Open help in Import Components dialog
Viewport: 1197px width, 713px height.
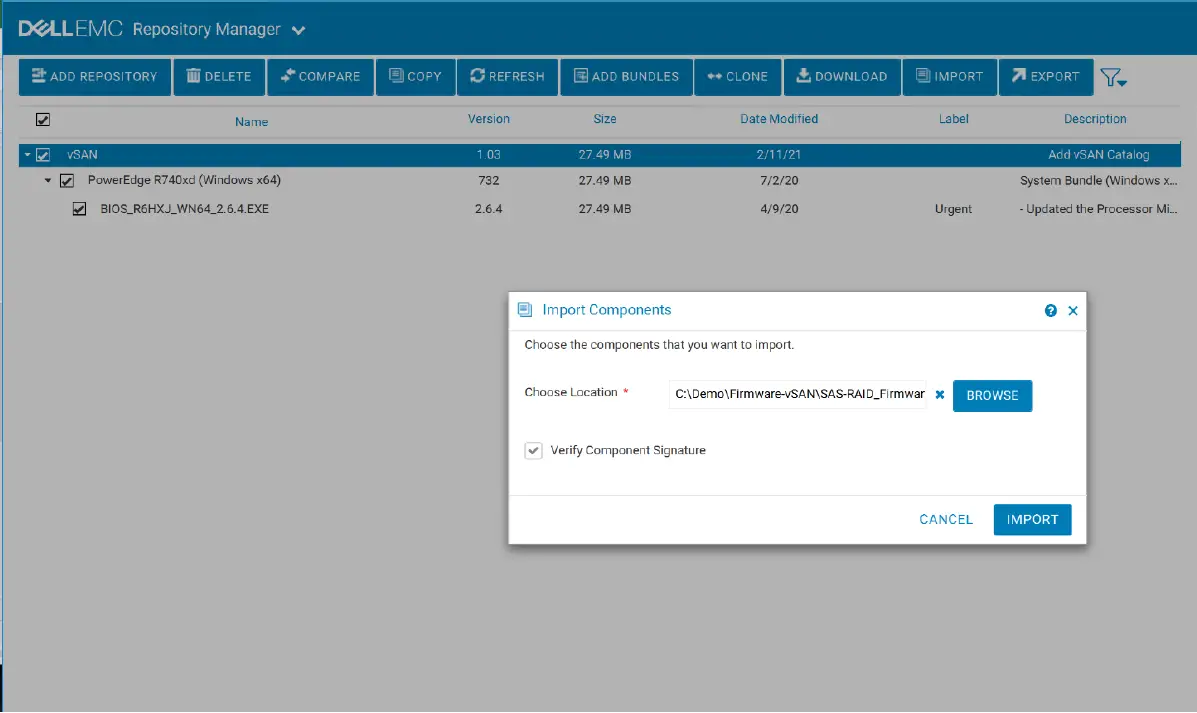tap(1050, 311)
